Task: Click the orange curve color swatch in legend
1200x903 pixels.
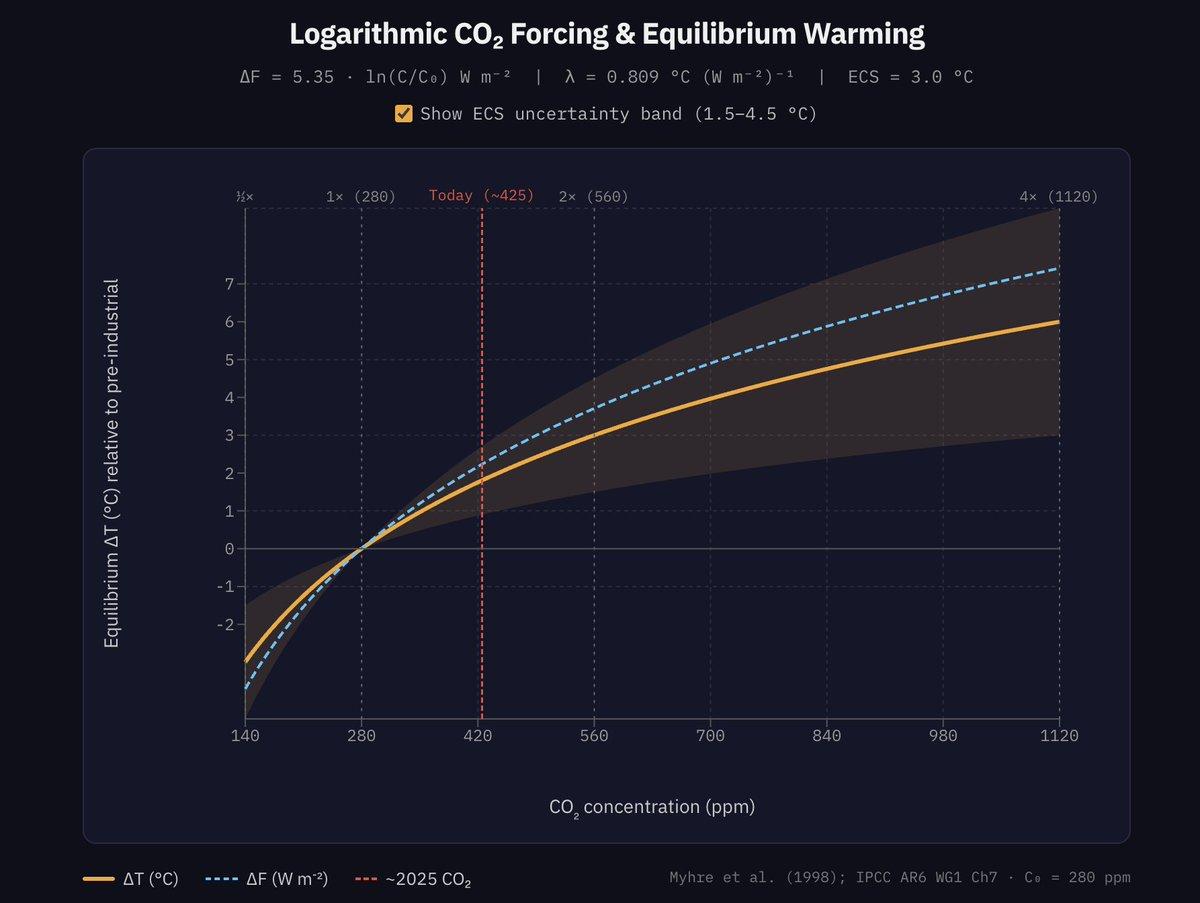Action: [x=100, y=877]
